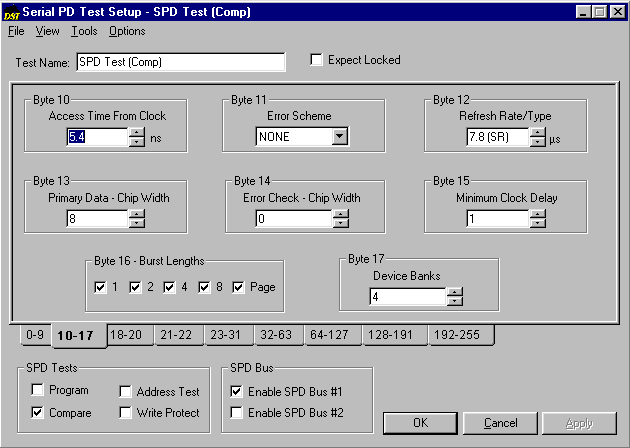630x448 pixels.
Task: Check the Program test option
Action: [38, 390]
